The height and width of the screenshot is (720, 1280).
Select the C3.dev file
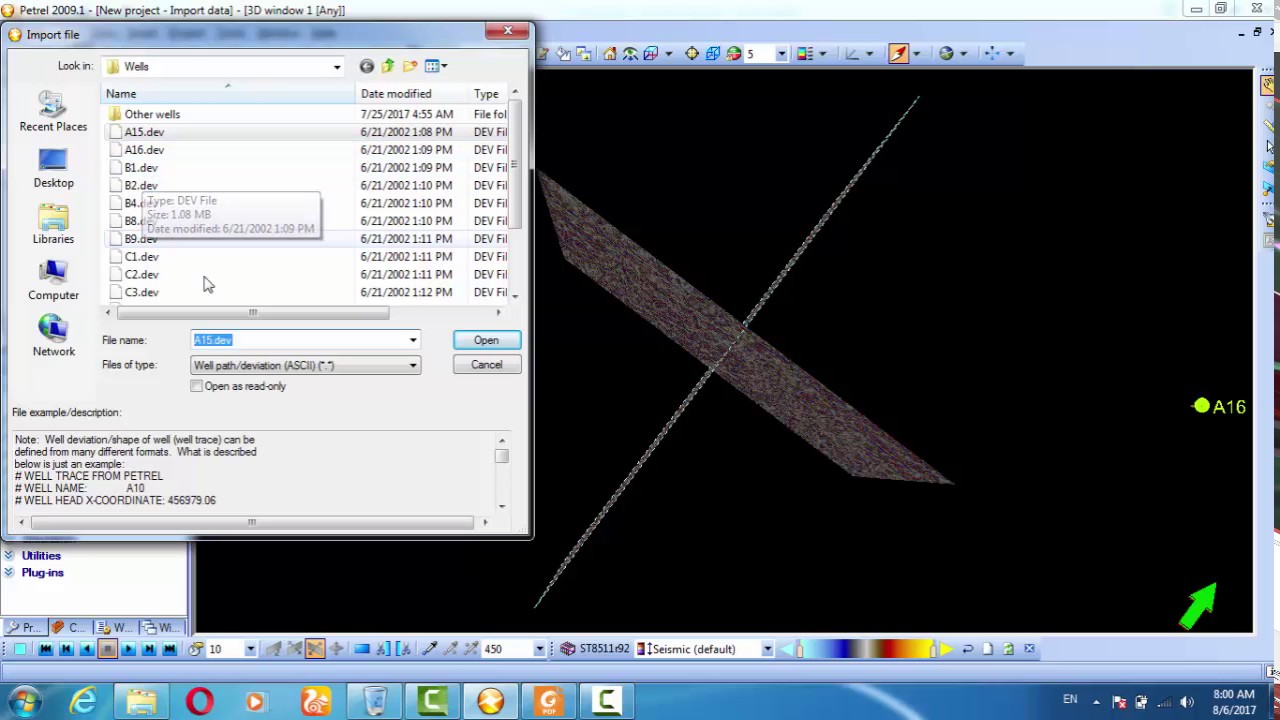[141, 293]
